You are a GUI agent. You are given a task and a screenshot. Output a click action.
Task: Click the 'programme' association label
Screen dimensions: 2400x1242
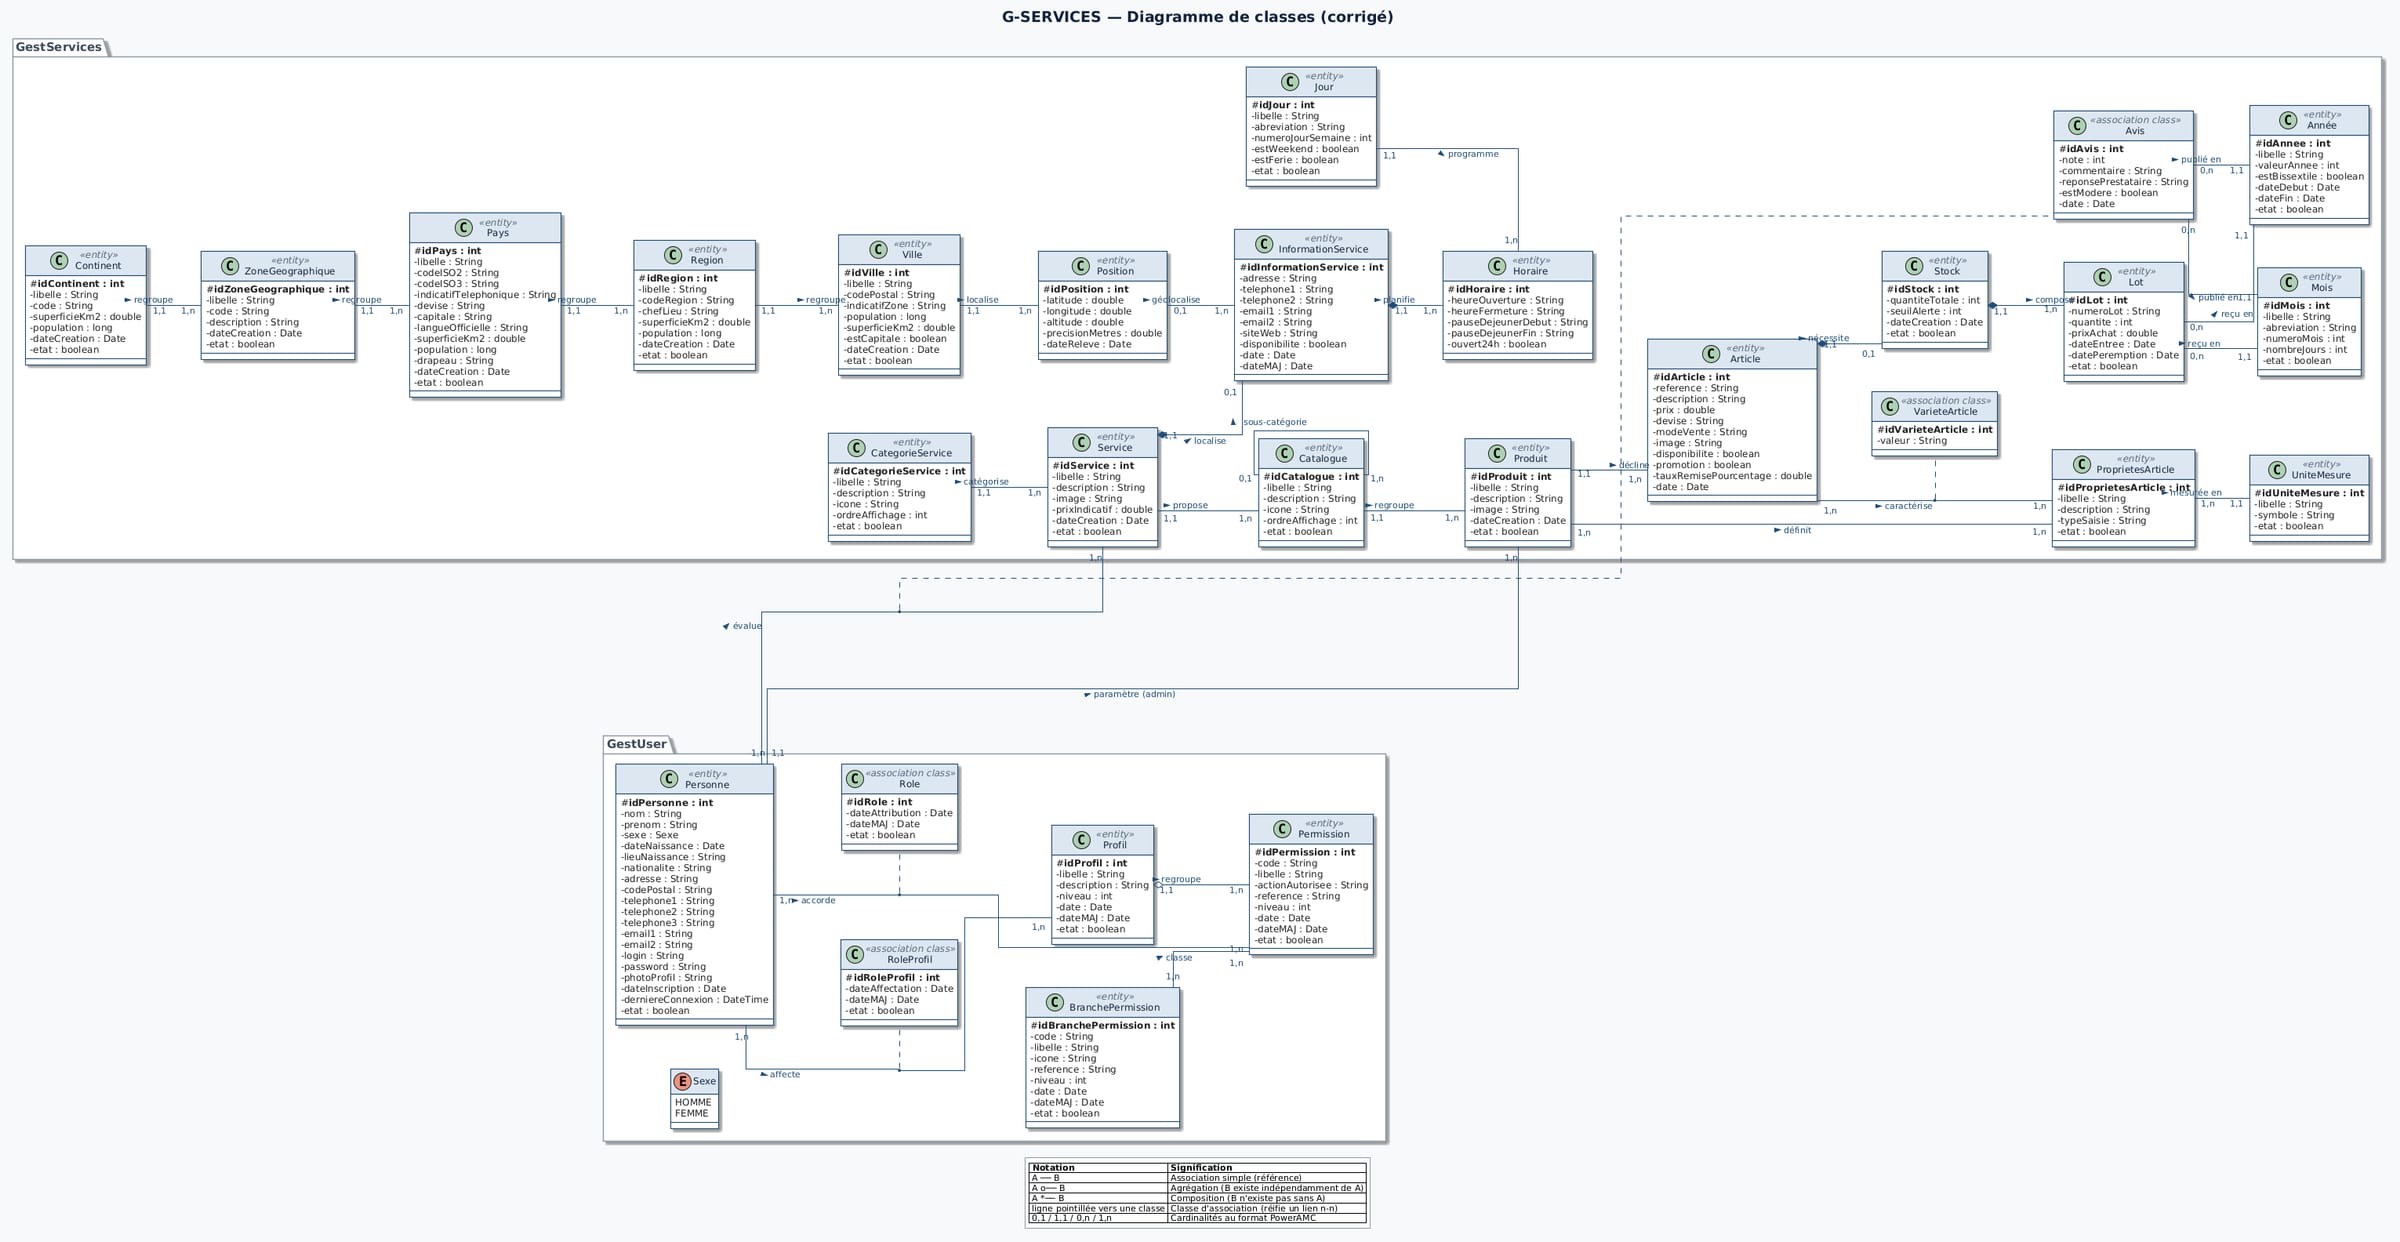1473,154
